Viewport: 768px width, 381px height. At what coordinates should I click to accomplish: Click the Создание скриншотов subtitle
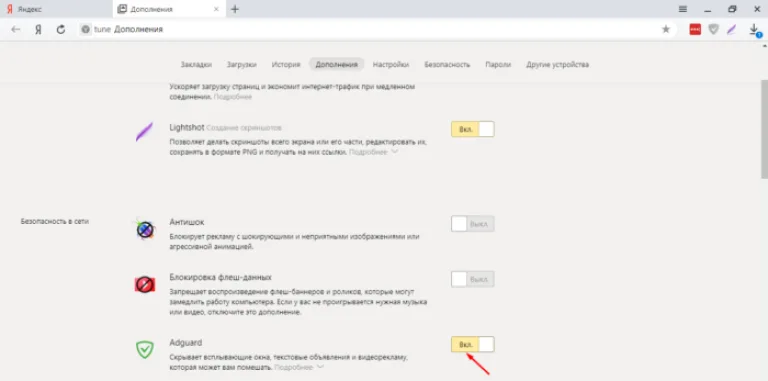pyautogui.click(x=244, y=128)
